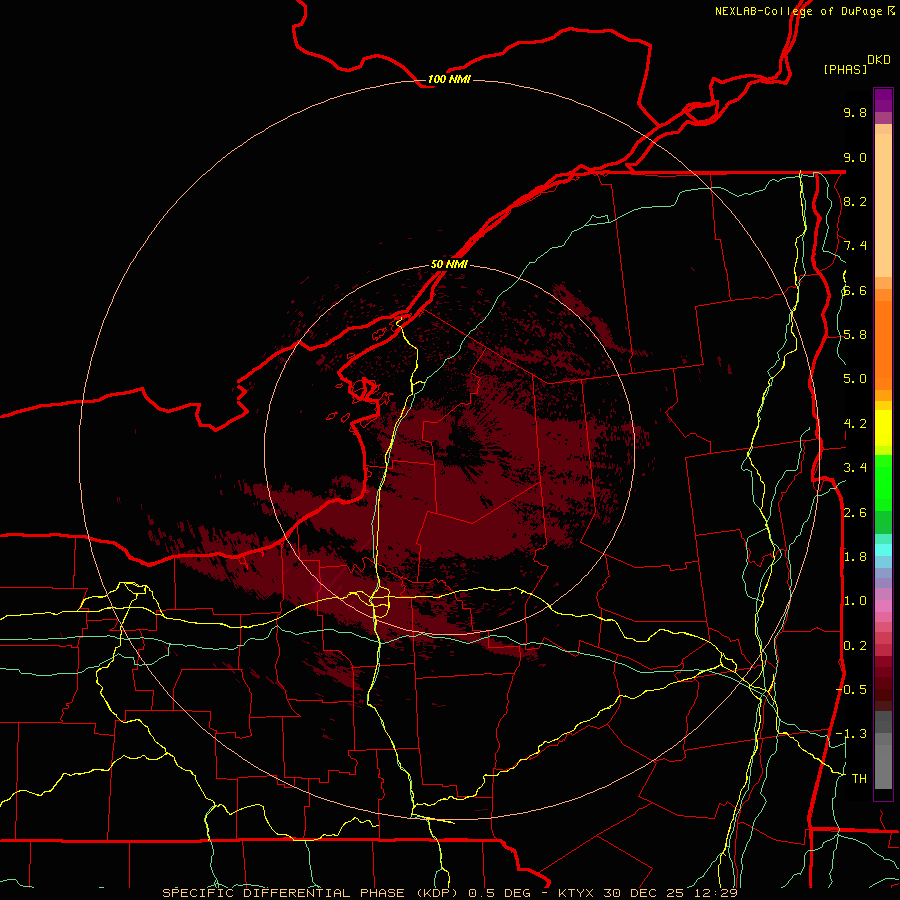Click the 50 NMI range ring label
Viewport: 900px width, 900px height.
coord(449,264)
